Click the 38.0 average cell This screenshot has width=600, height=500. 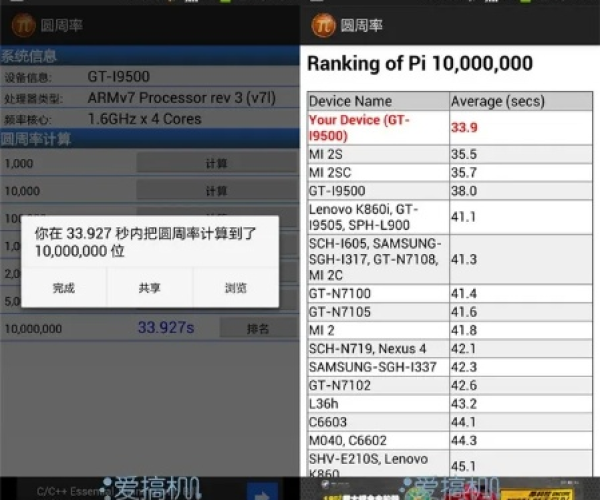(x=521, y=191)
